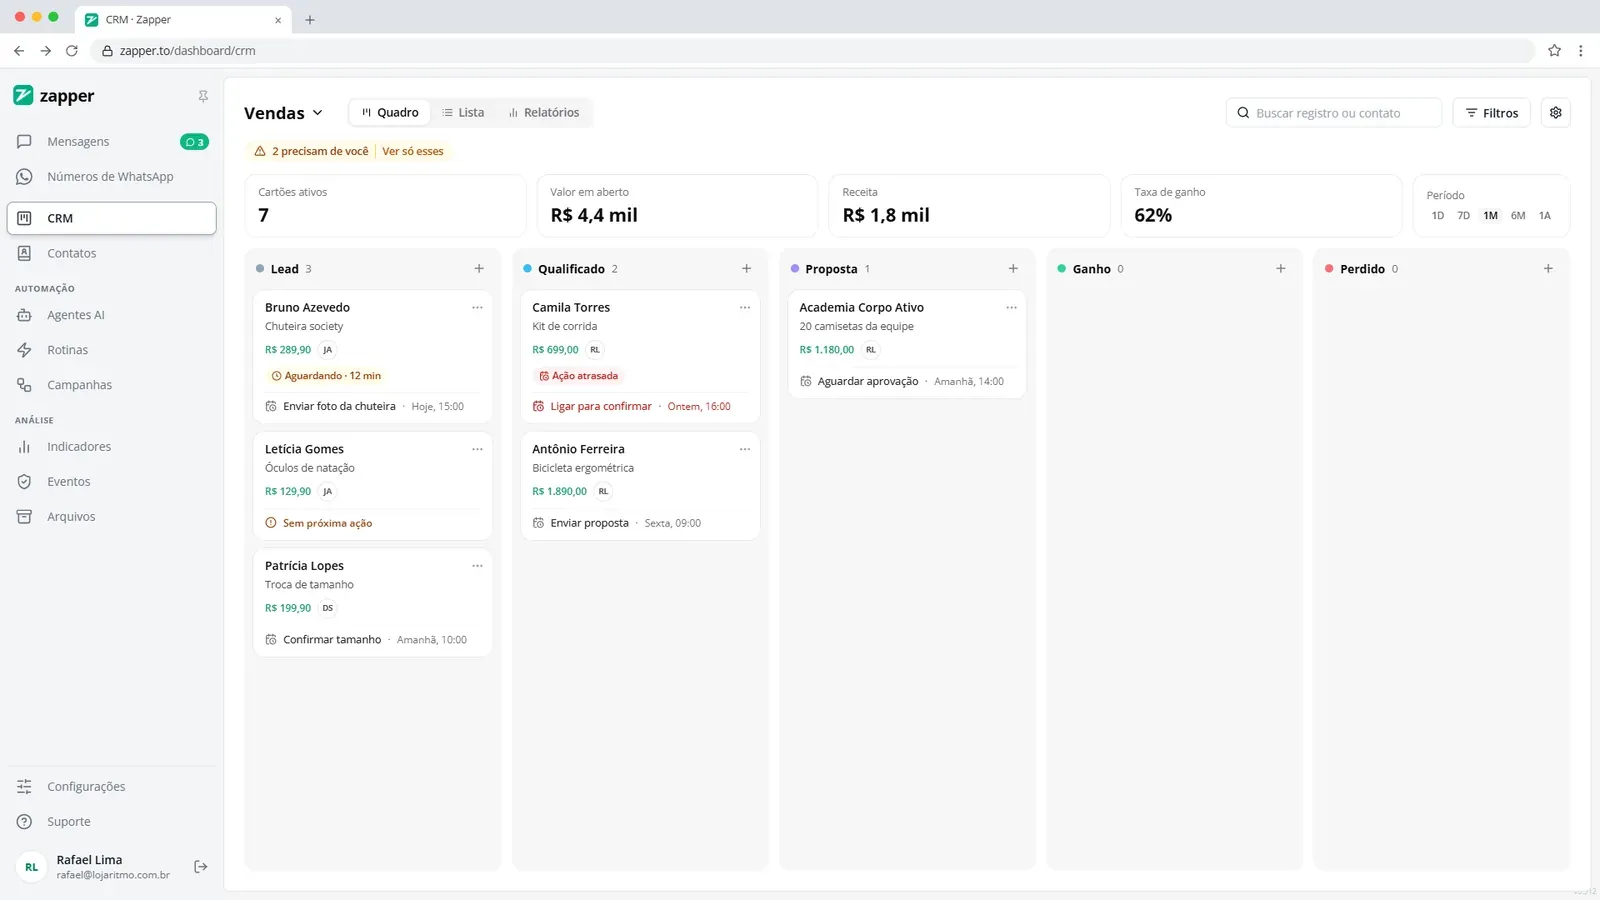
Task: Open Agentes AI in sidebar
Action: pos(111,315)
